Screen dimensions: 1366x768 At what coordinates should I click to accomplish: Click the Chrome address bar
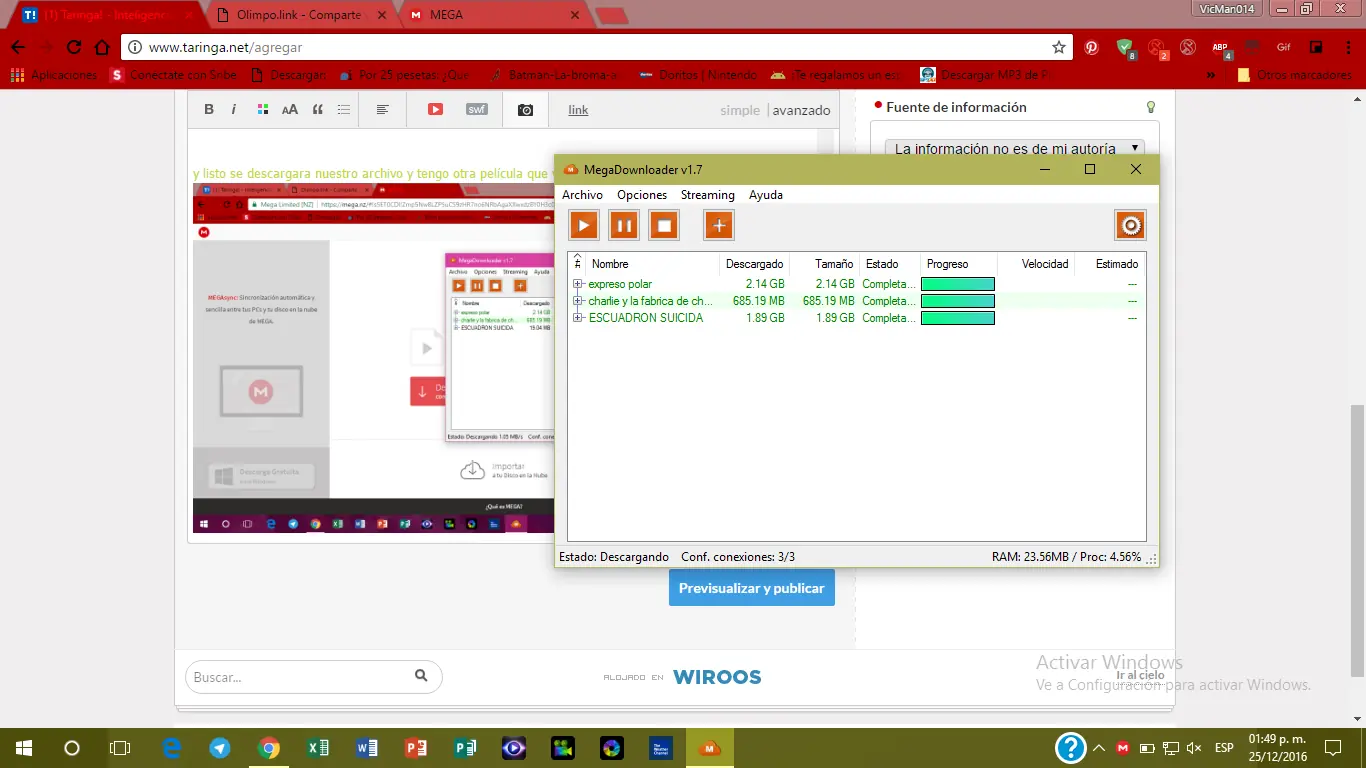[595, 47]
